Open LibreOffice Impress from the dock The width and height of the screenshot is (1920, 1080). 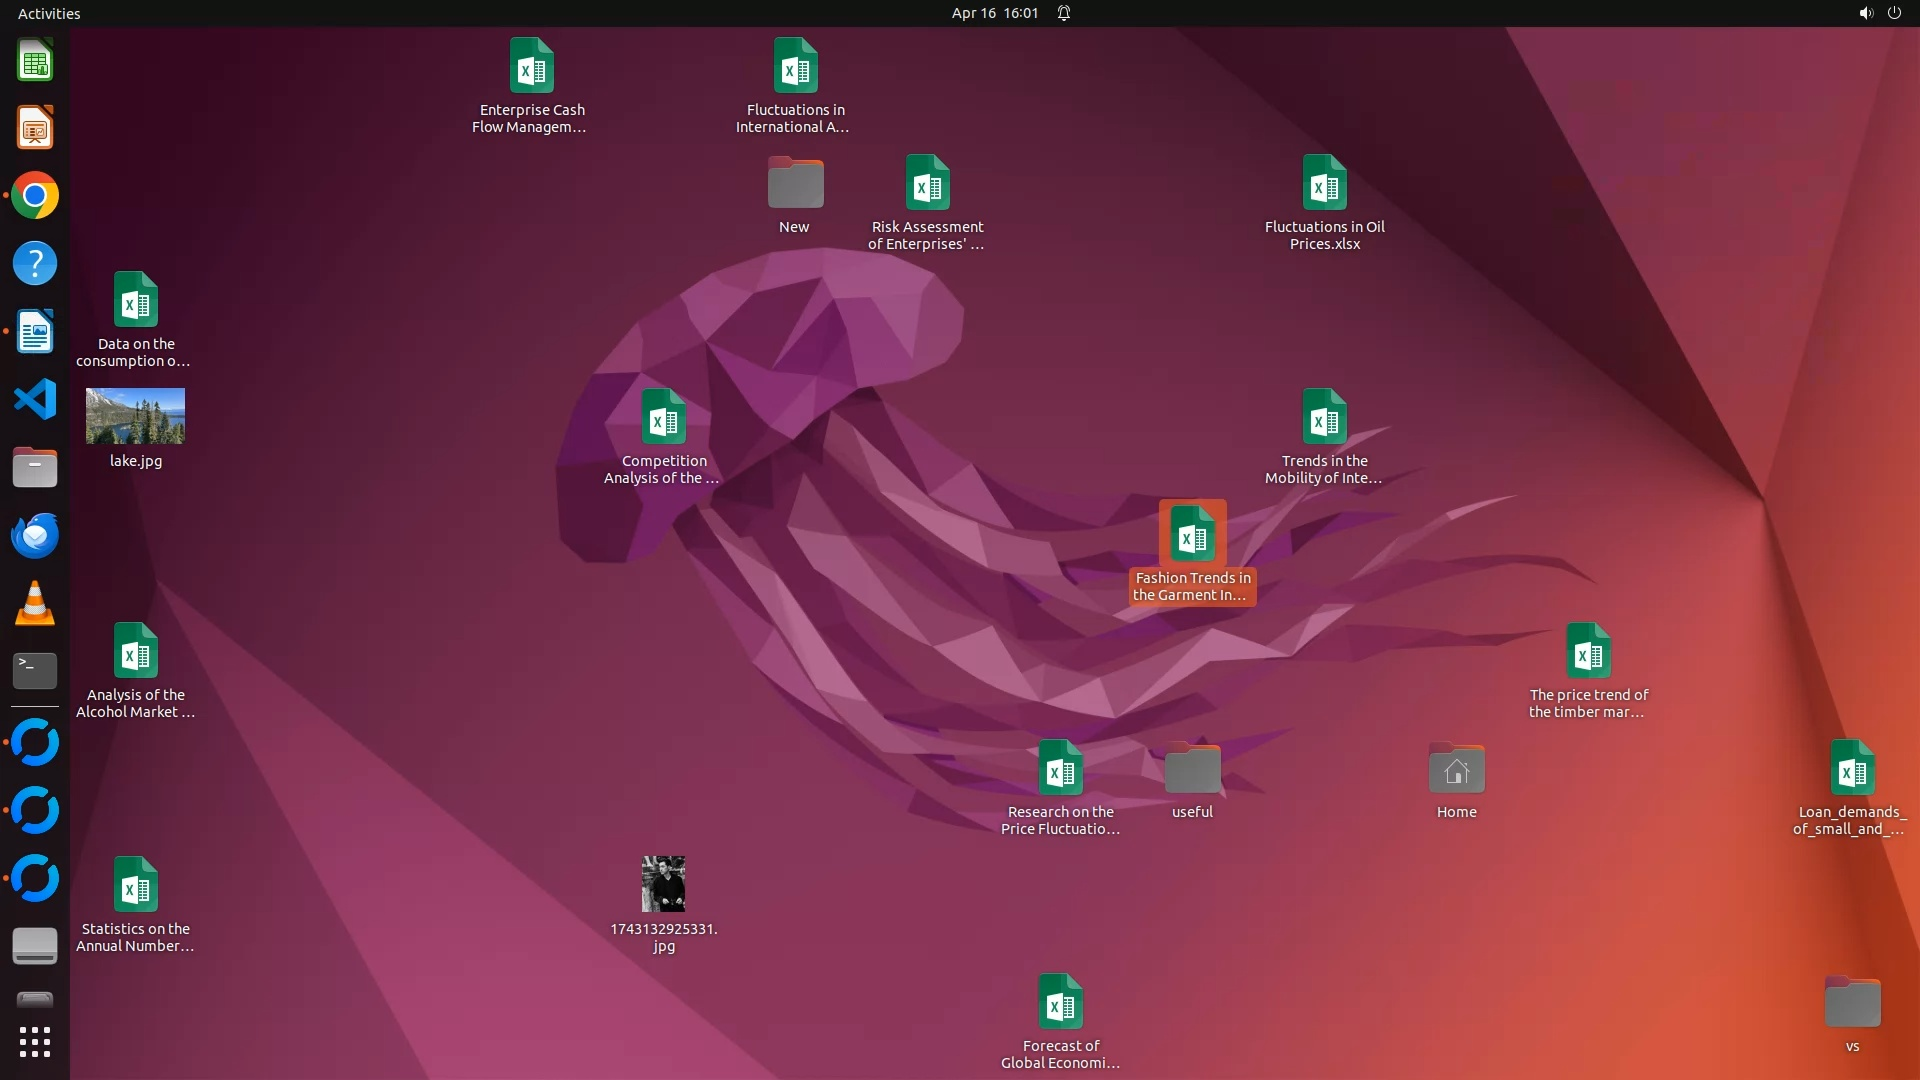(35, 129)
